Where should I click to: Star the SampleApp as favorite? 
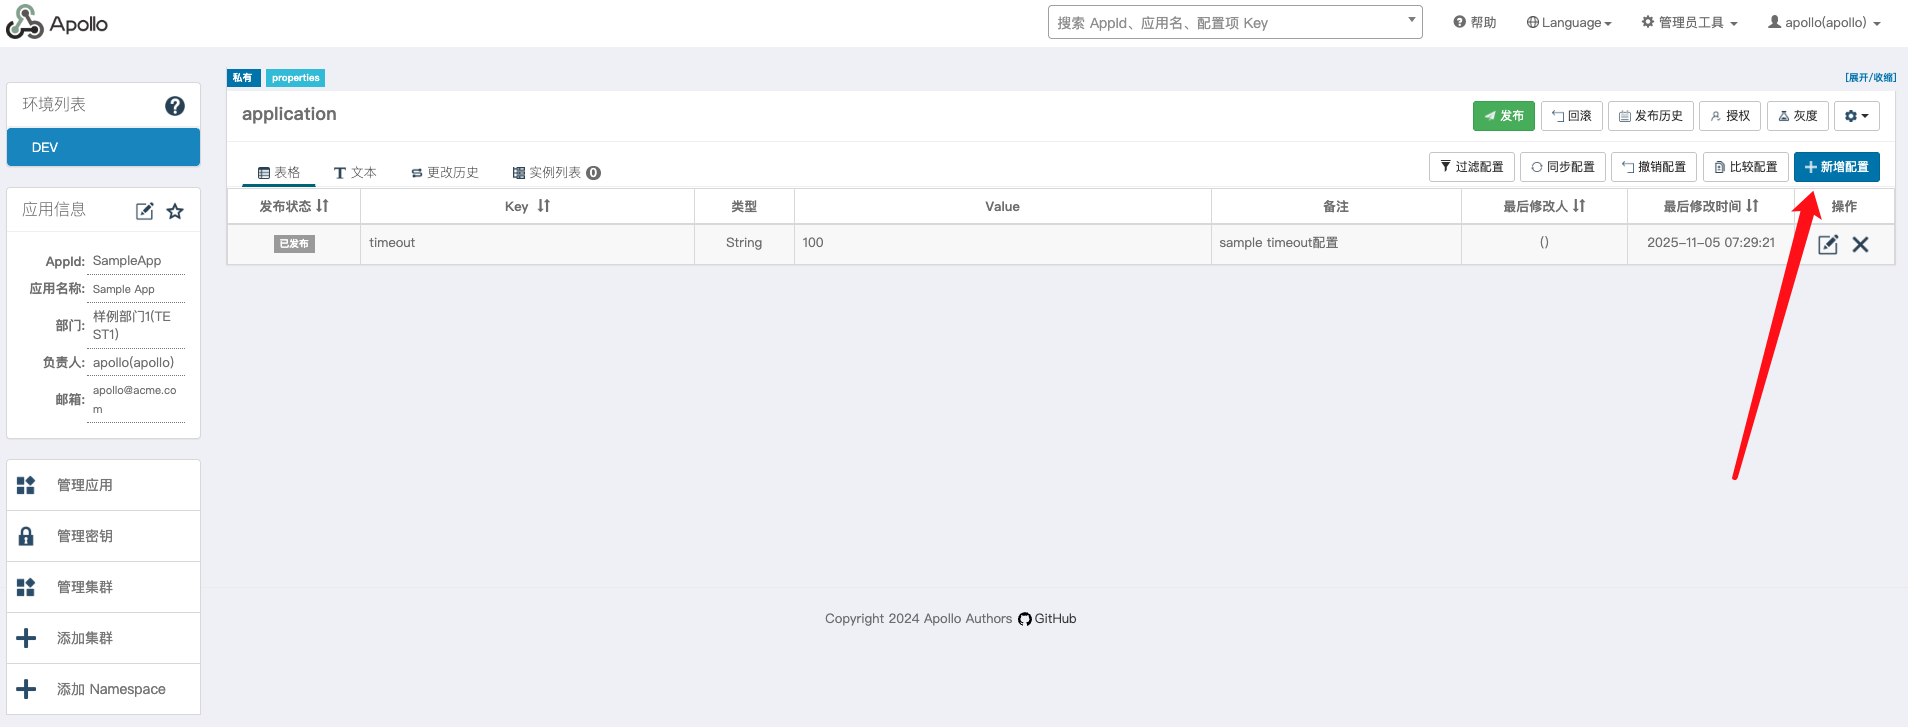click(175, 211)
